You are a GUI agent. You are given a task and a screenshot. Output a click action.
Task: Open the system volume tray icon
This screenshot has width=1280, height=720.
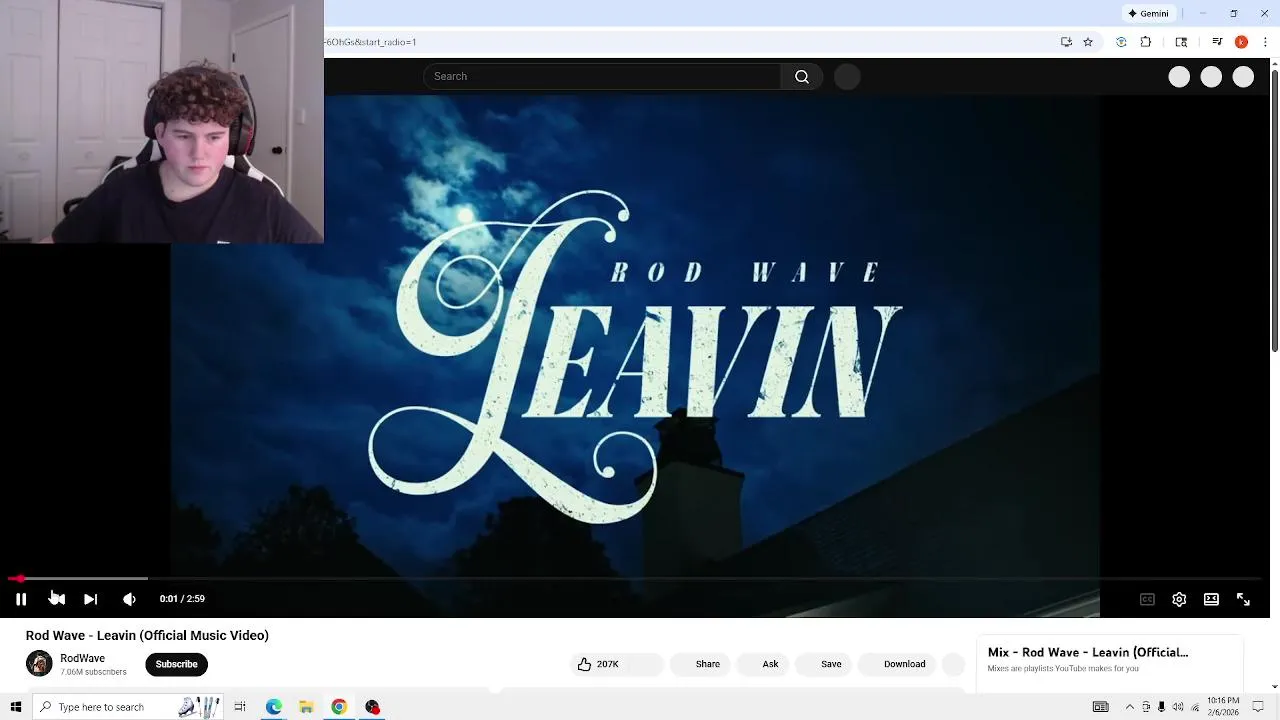pos(1177,707)
